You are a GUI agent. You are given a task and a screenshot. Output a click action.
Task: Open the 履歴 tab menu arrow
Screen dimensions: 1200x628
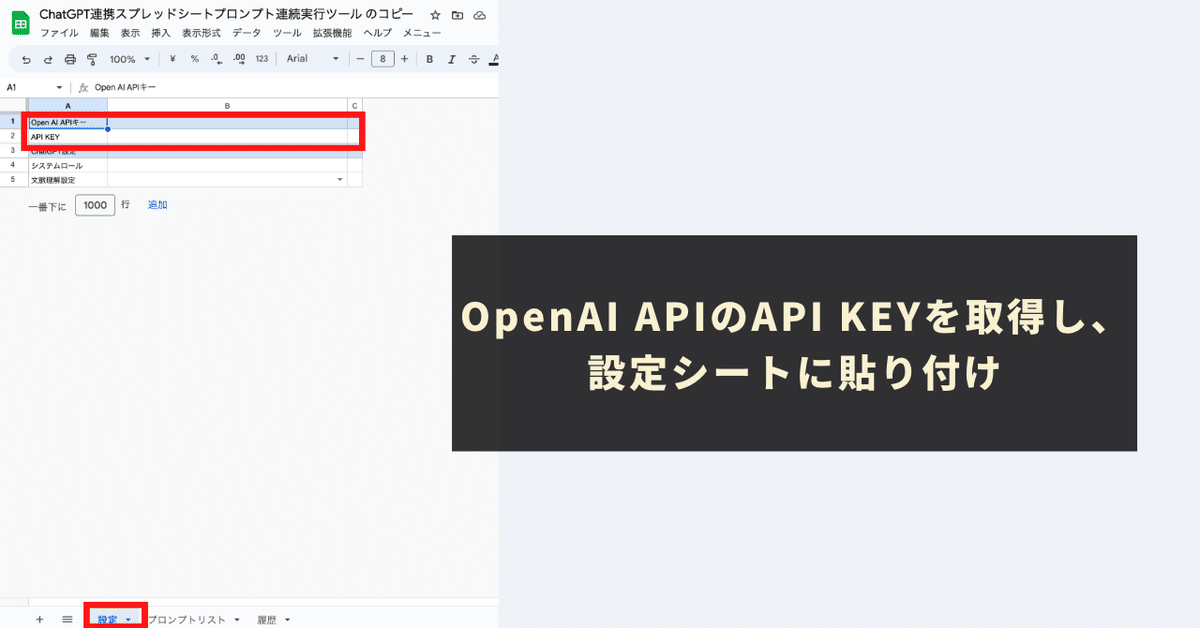click(x=287, y=620)
